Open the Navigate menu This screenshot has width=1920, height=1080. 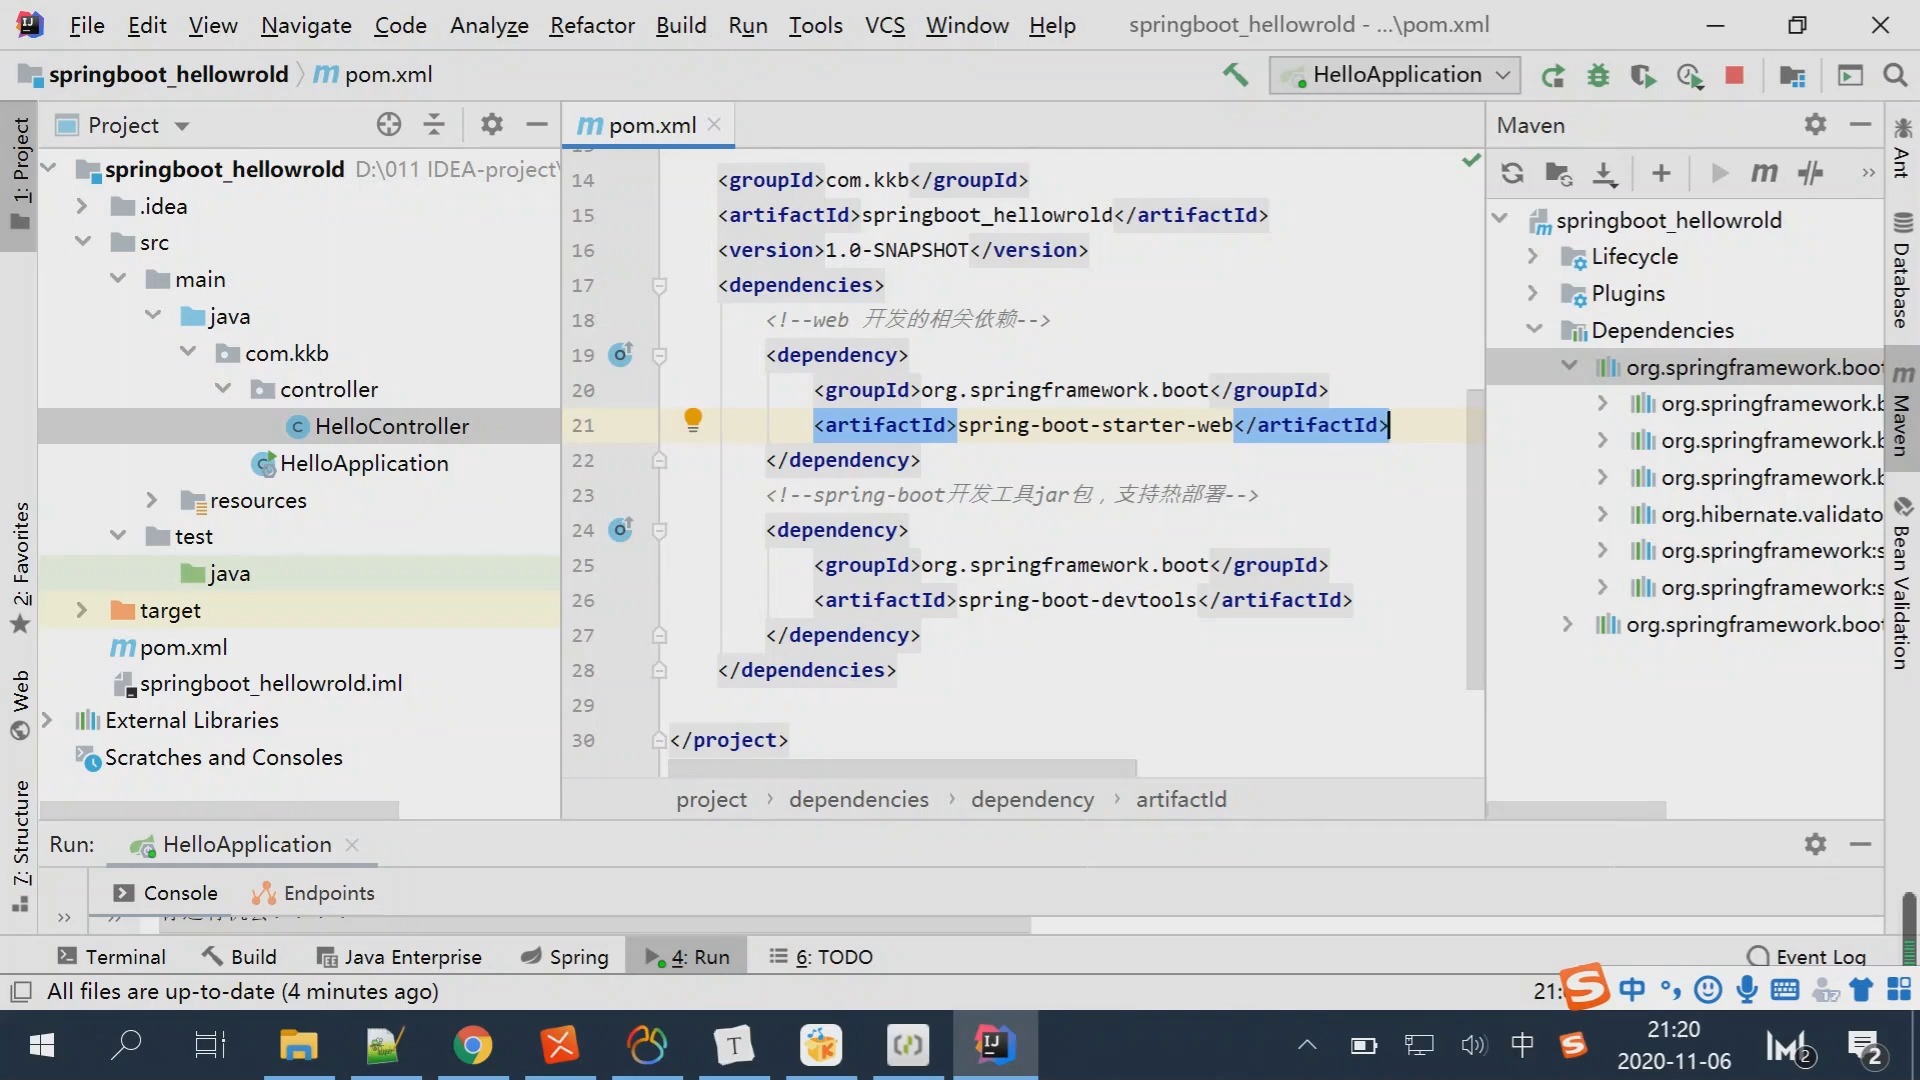(306, 25)
